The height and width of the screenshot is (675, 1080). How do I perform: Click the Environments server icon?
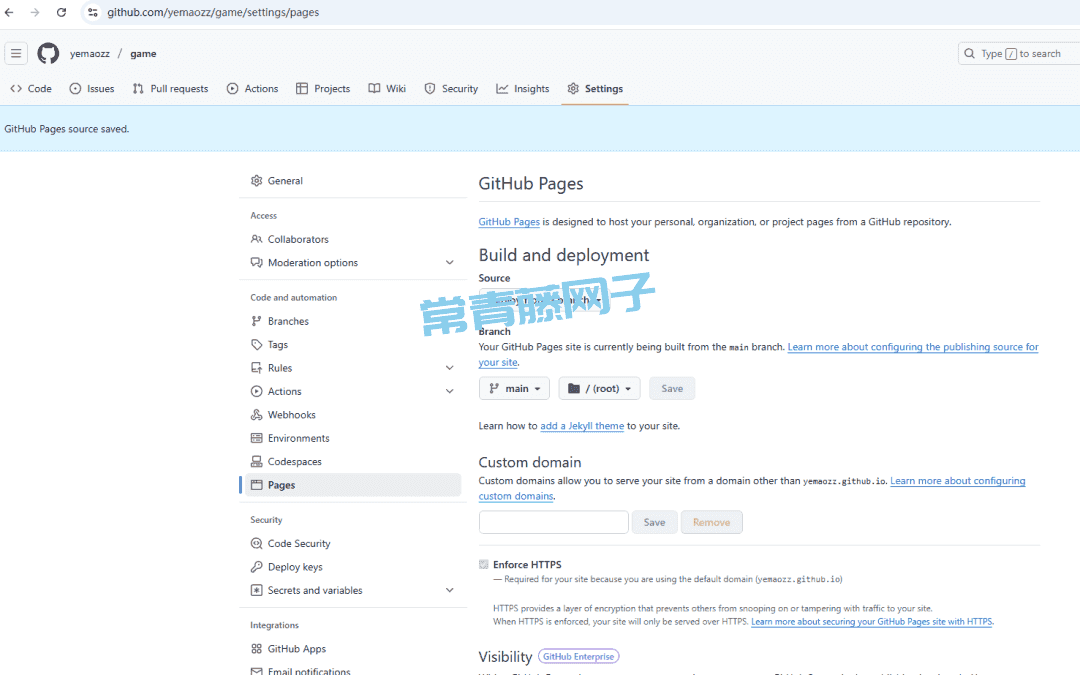[x=256, y=438]
